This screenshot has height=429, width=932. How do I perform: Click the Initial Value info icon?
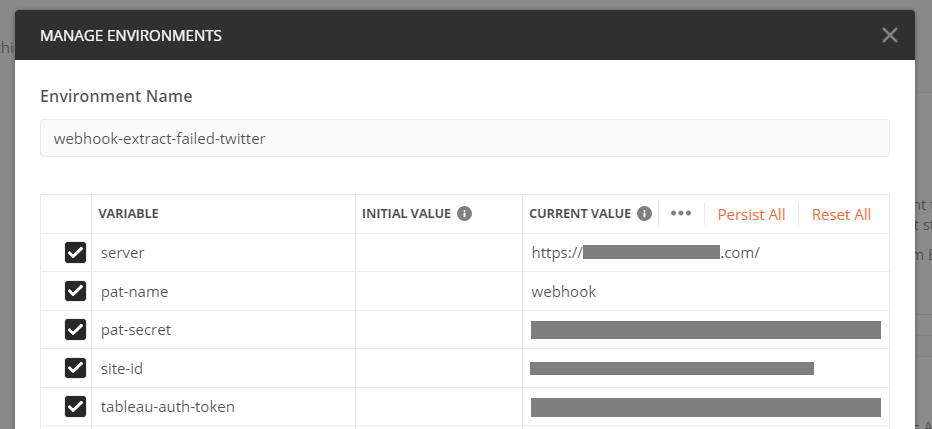[465, 214]
